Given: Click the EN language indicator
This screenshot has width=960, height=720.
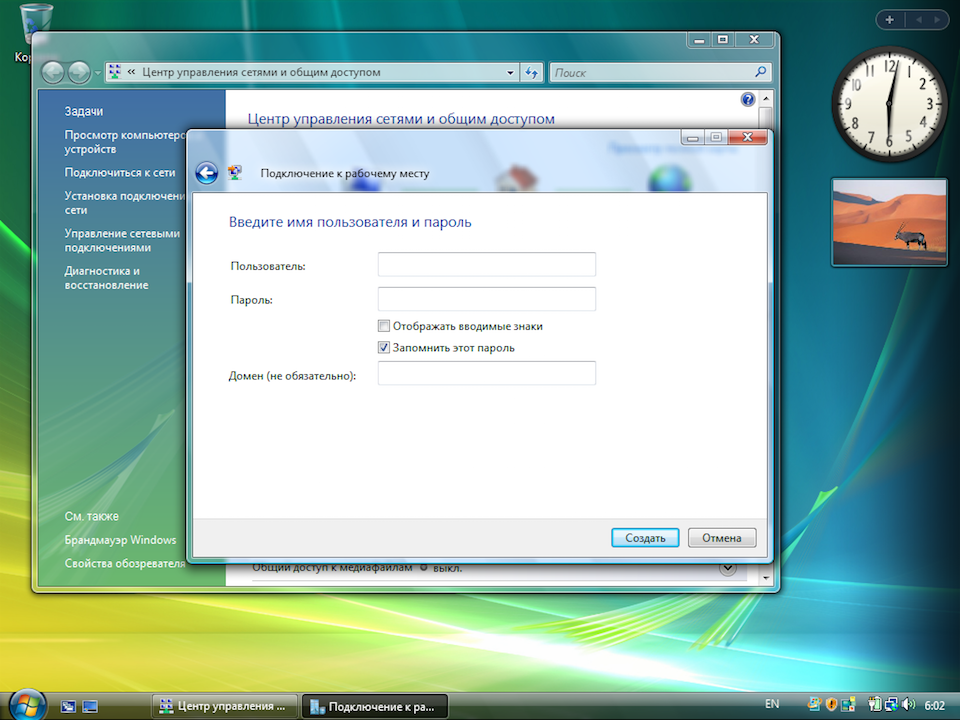Looking at the screenshot, I should point(771,704).
